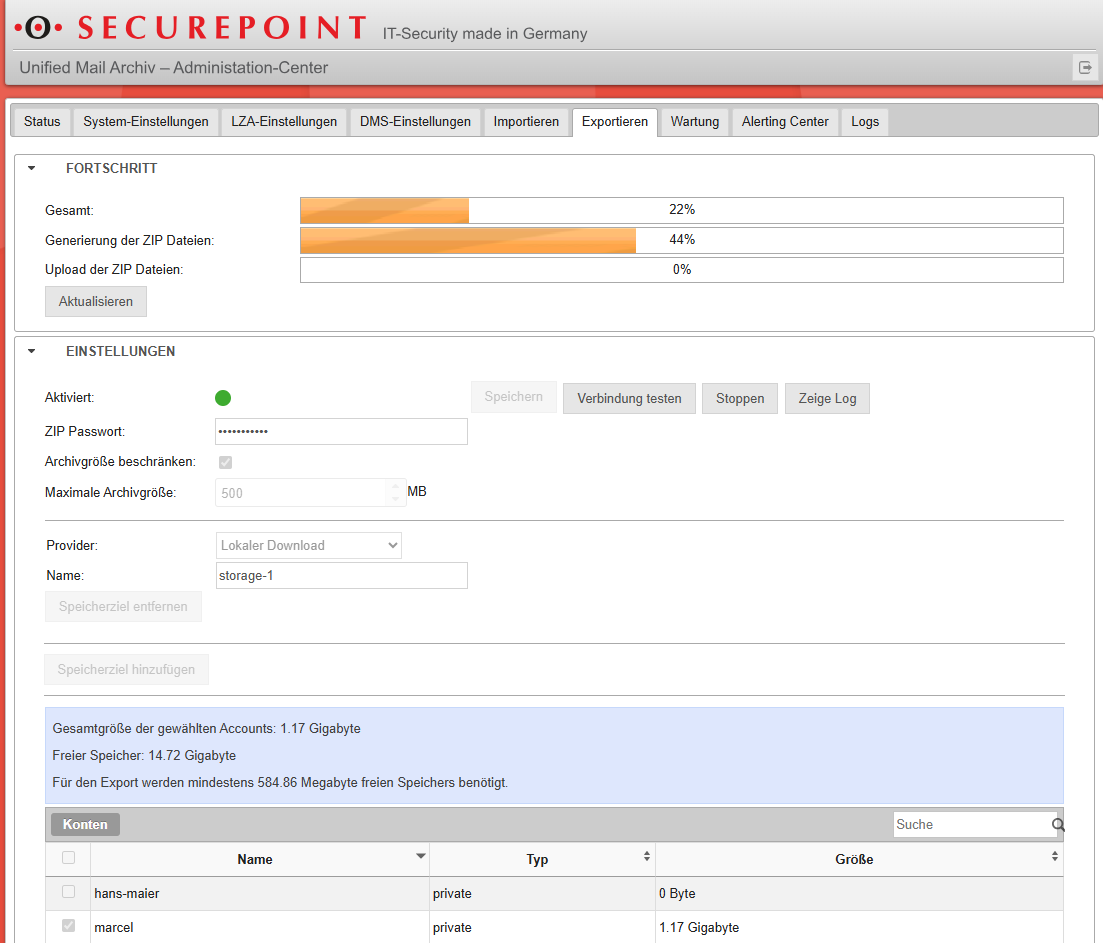Click the Securepoint logo

pos(190,28)
